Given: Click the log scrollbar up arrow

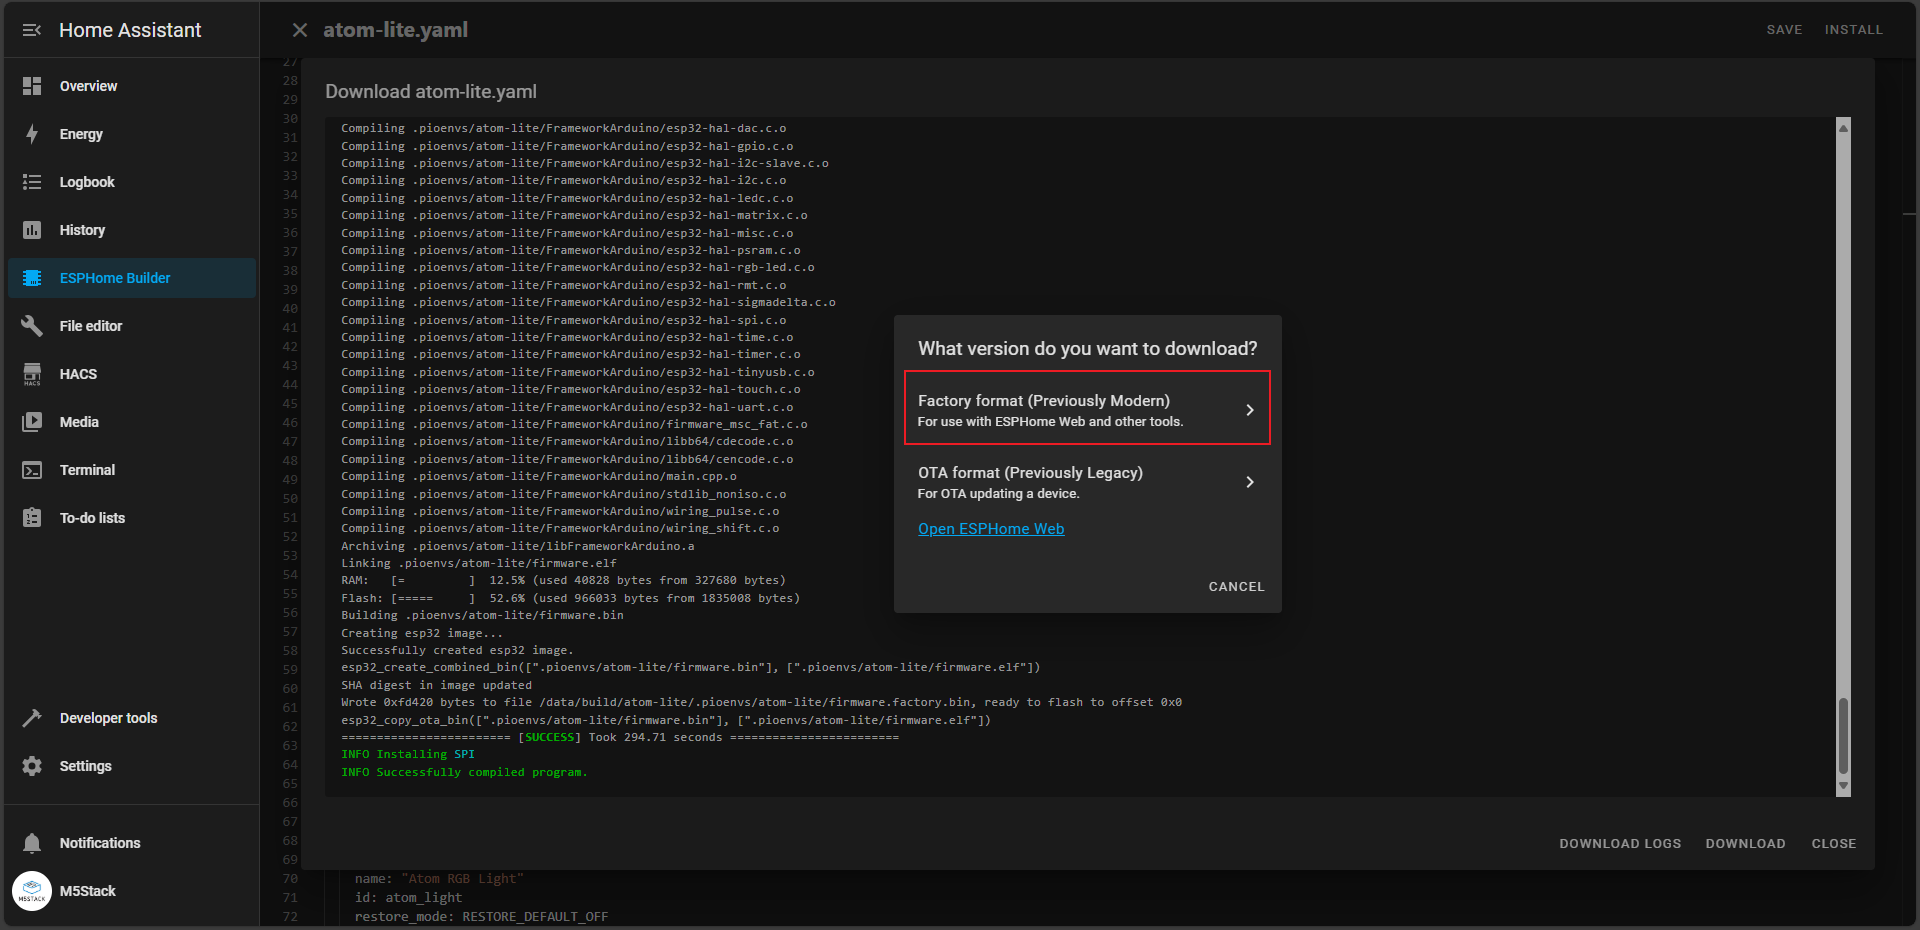Looking at the screenshot, I should [x=1843, y=127].
